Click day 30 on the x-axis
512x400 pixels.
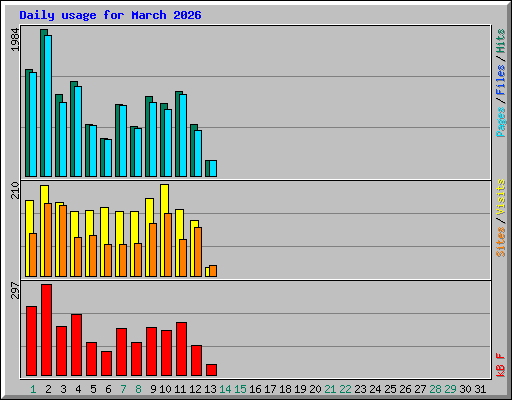[x=465, y=389]
